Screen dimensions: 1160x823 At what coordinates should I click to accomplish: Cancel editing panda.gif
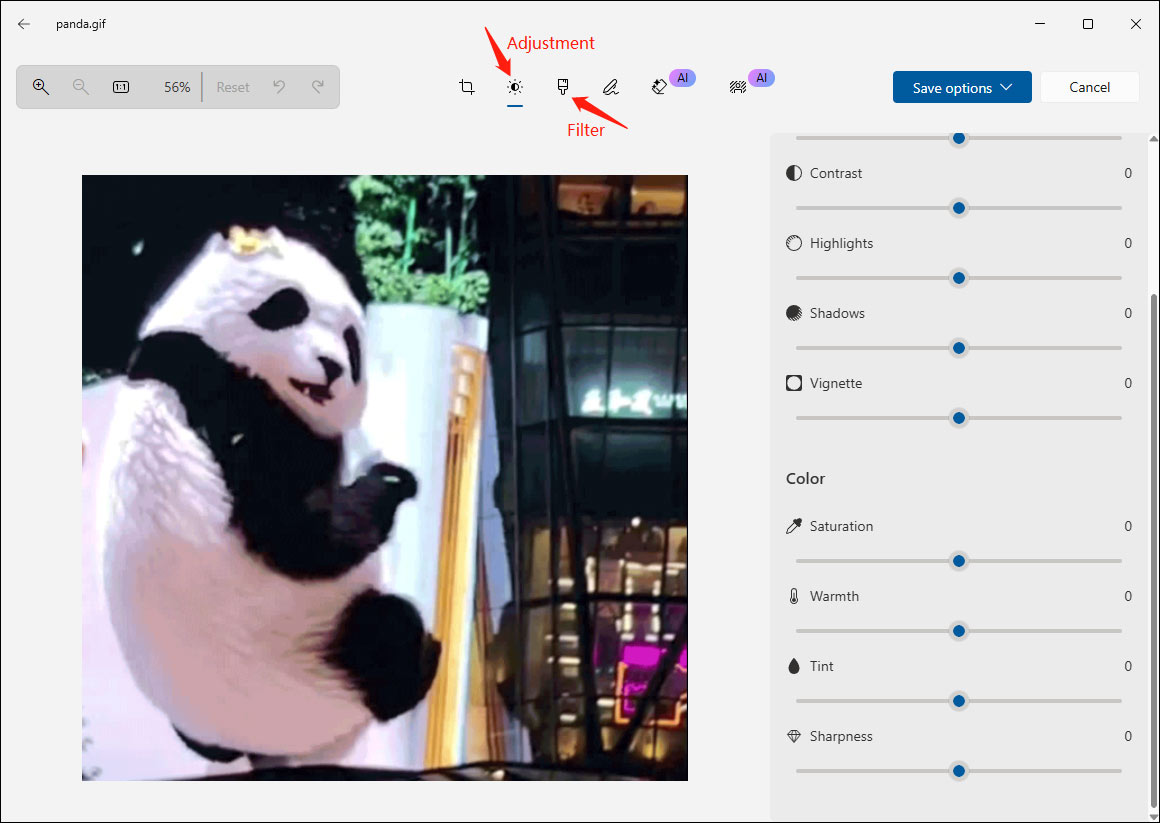[x=1089, y=87]
